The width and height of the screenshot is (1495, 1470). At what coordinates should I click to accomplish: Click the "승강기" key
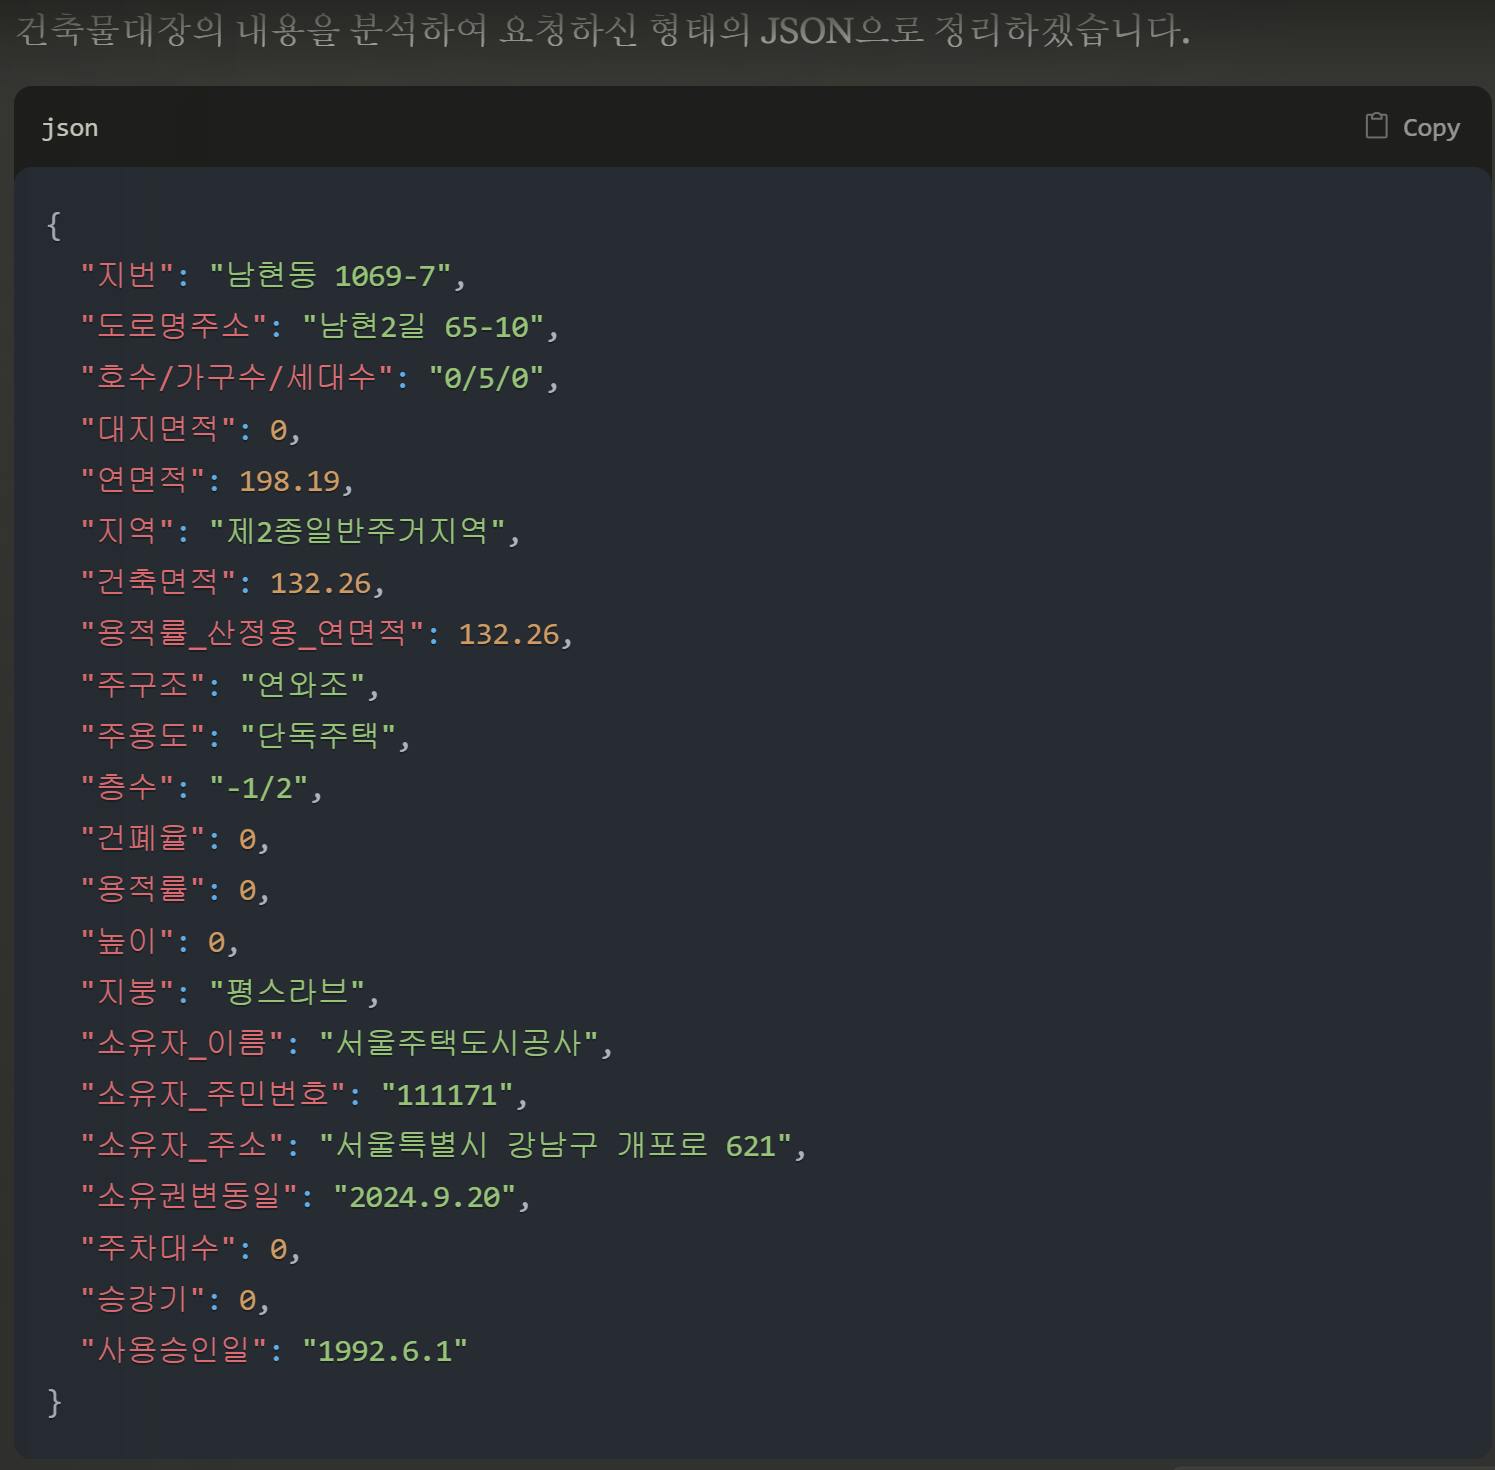pyautogui.click(x=143, y=1299)
